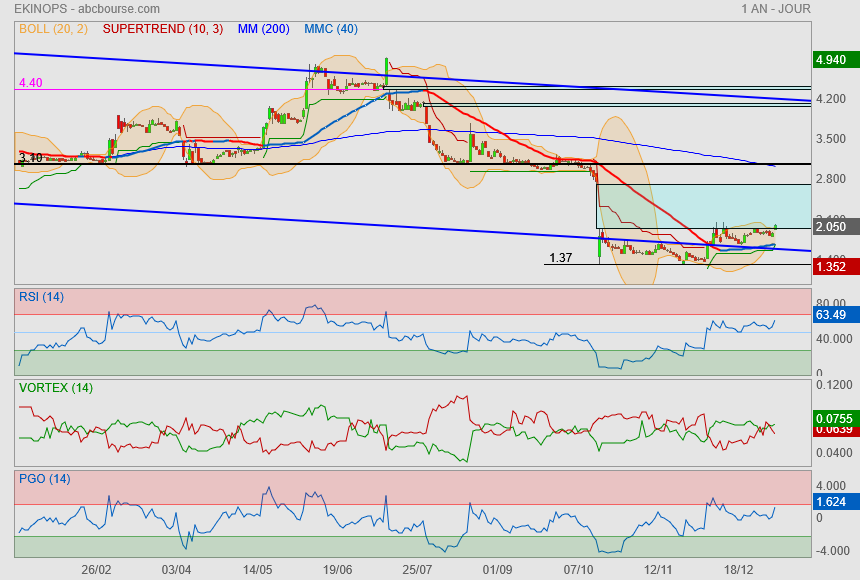The image size is (860, 580).
Task: Click the RSI (14) panel label
Action: point(41,296)
